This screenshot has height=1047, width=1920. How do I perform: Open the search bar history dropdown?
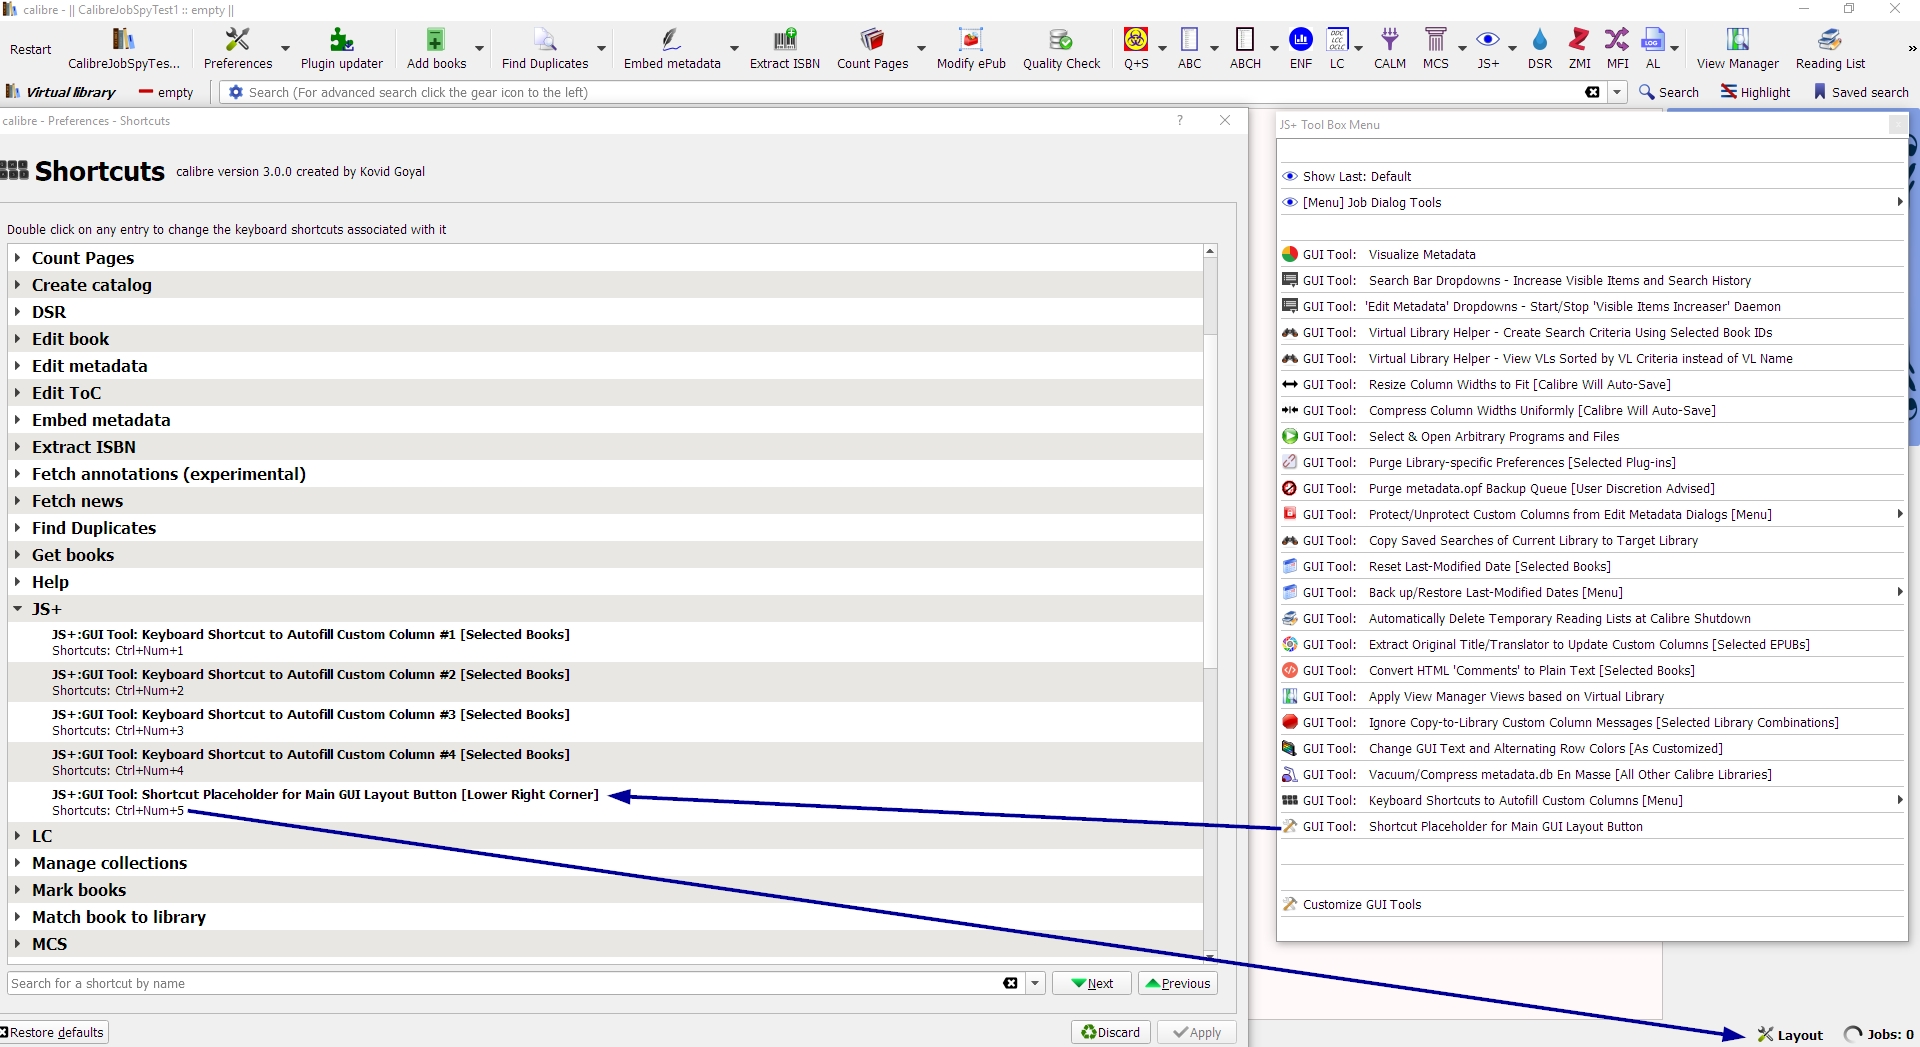pyautogui.click(x=1617, y=92)
